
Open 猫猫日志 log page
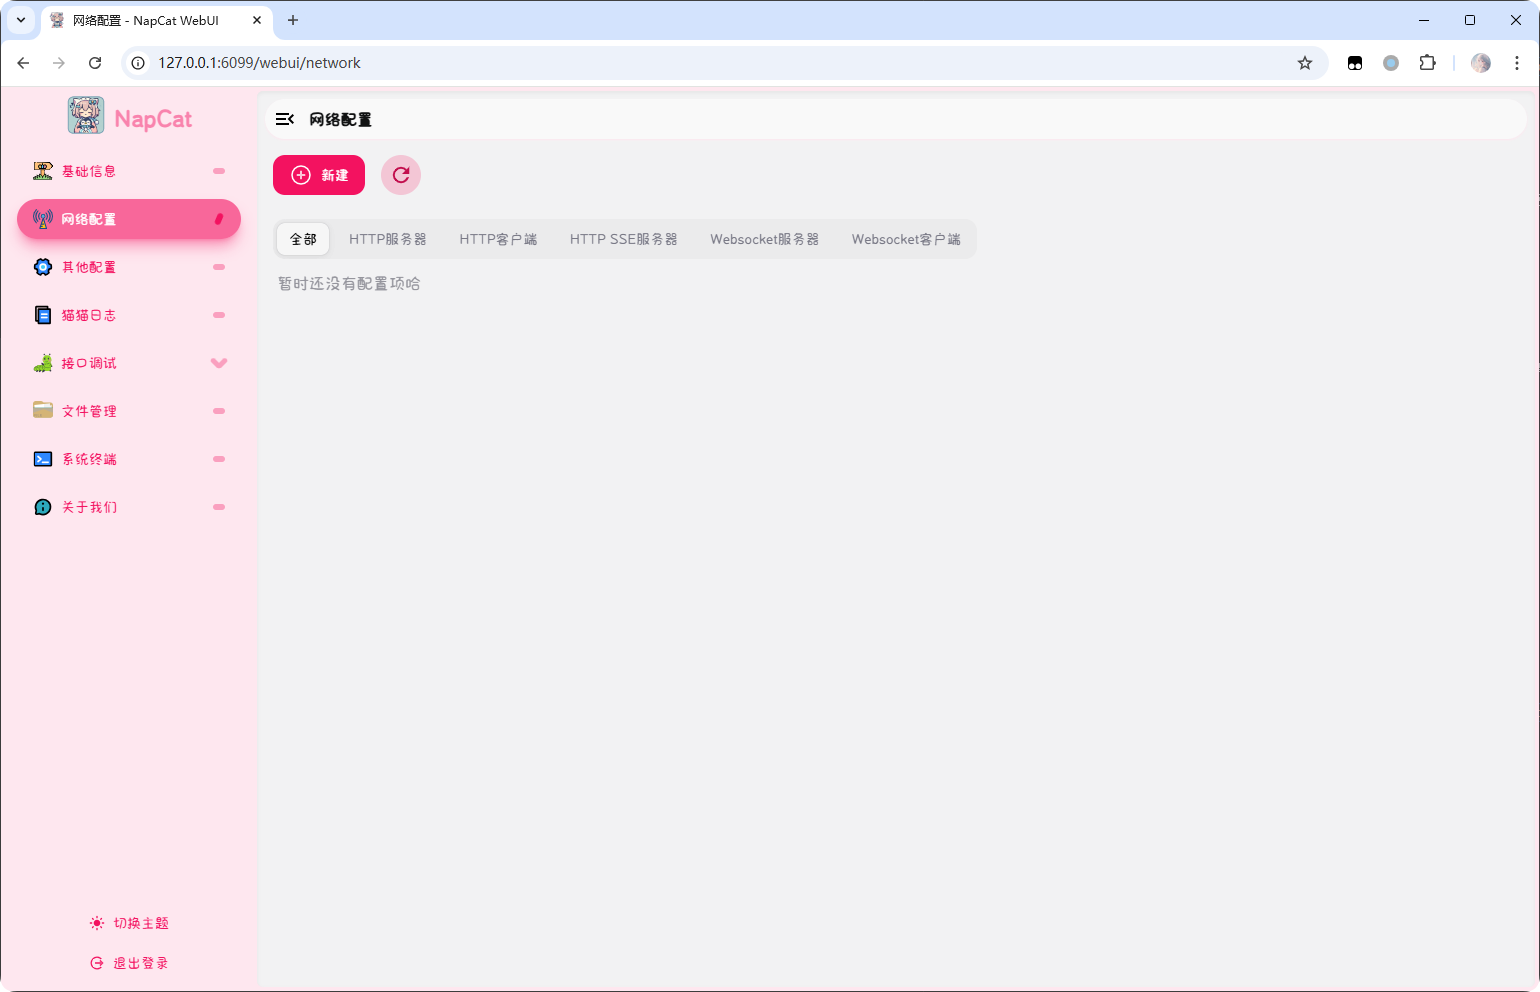point(89,316)
